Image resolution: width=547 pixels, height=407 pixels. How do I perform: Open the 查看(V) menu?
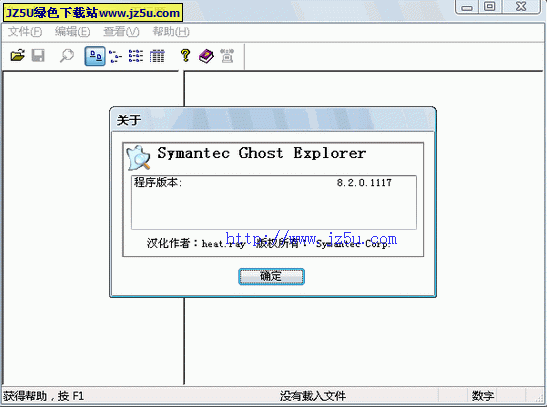[121, 32]
